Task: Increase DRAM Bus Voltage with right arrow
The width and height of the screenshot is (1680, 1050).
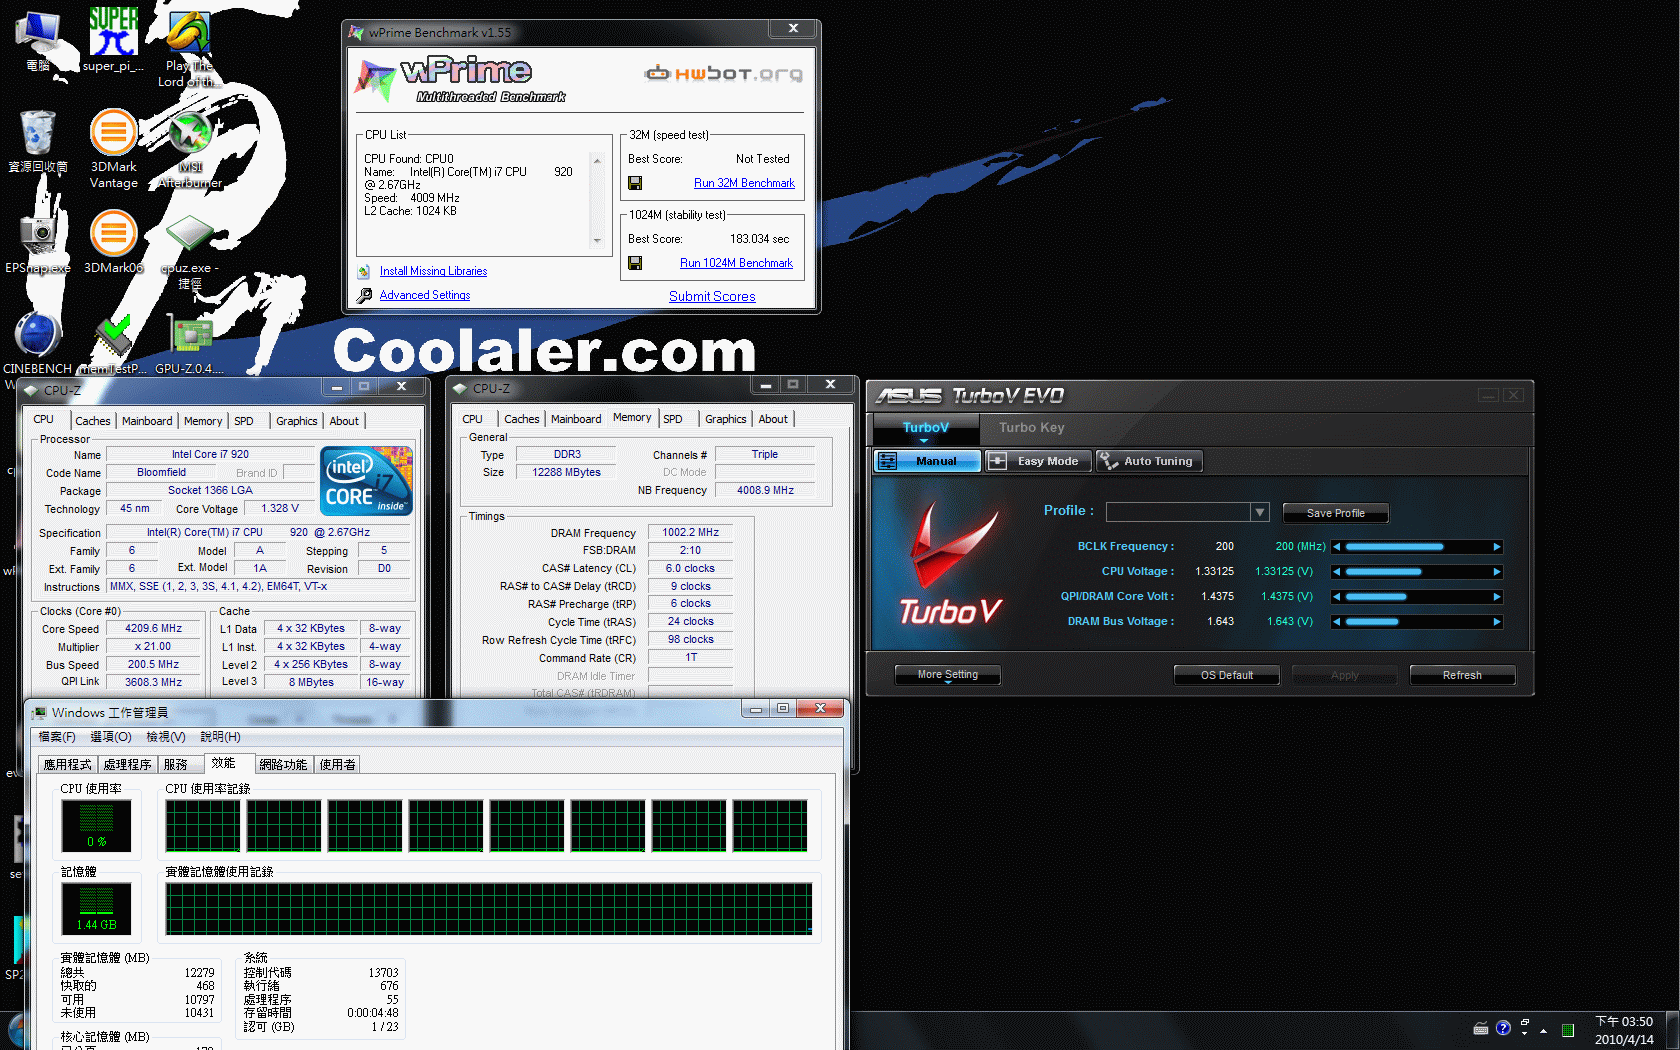Action: [1497, 622]
